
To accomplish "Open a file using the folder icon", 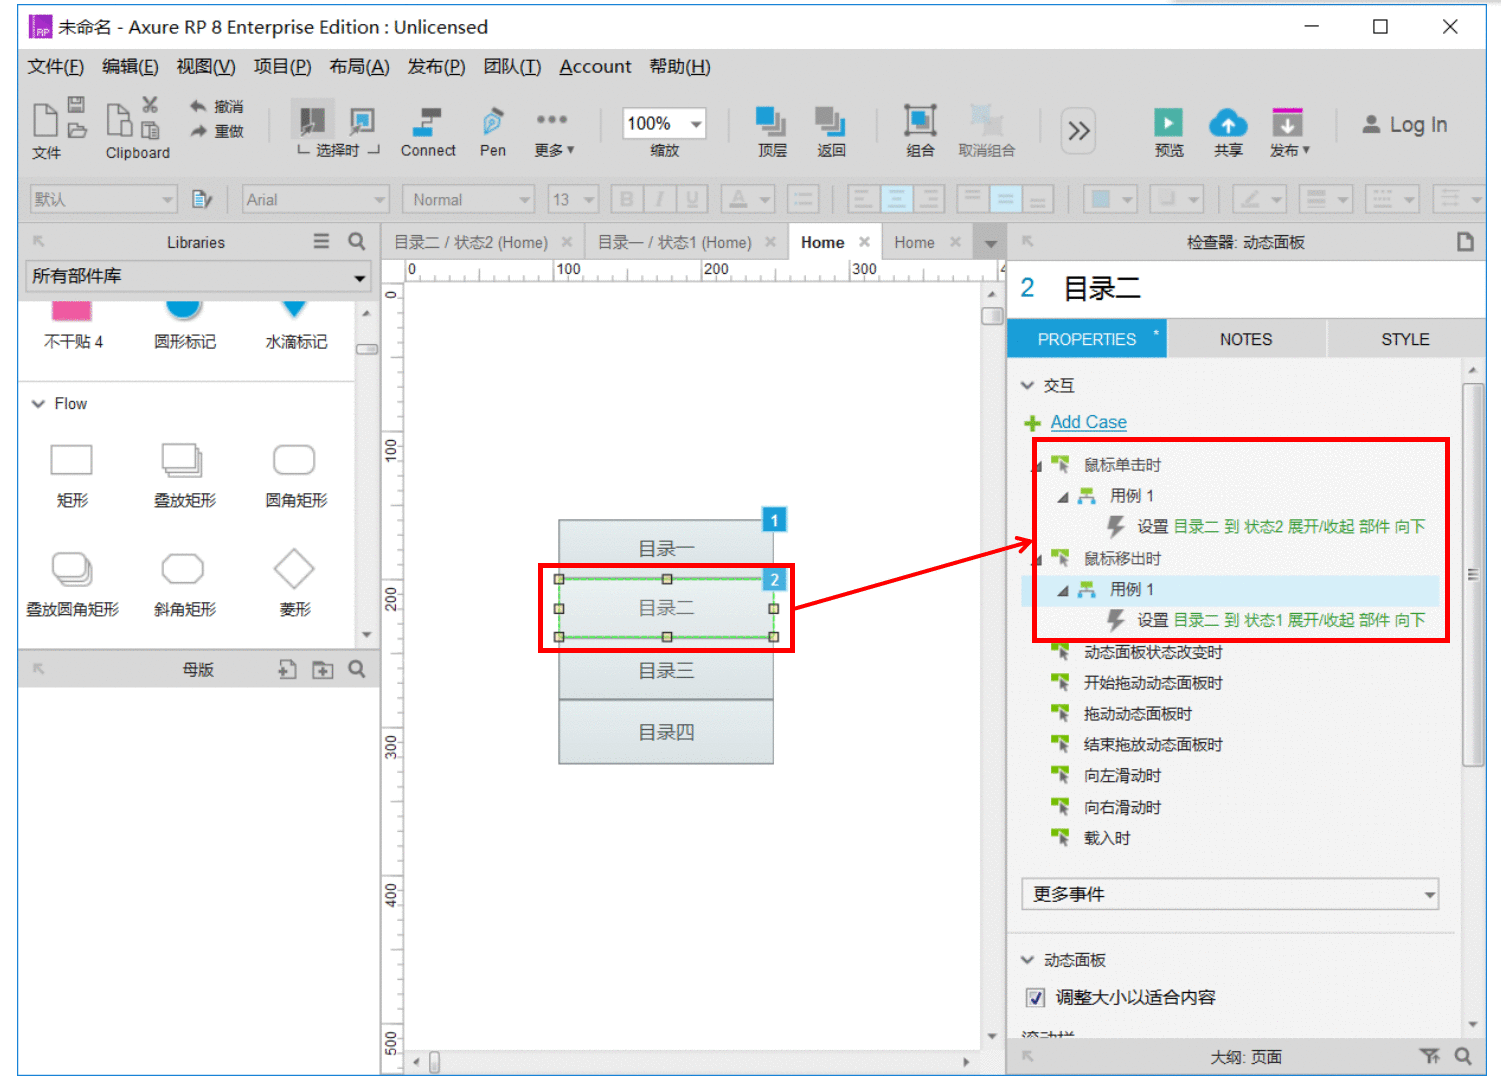I will pos(77,130).
